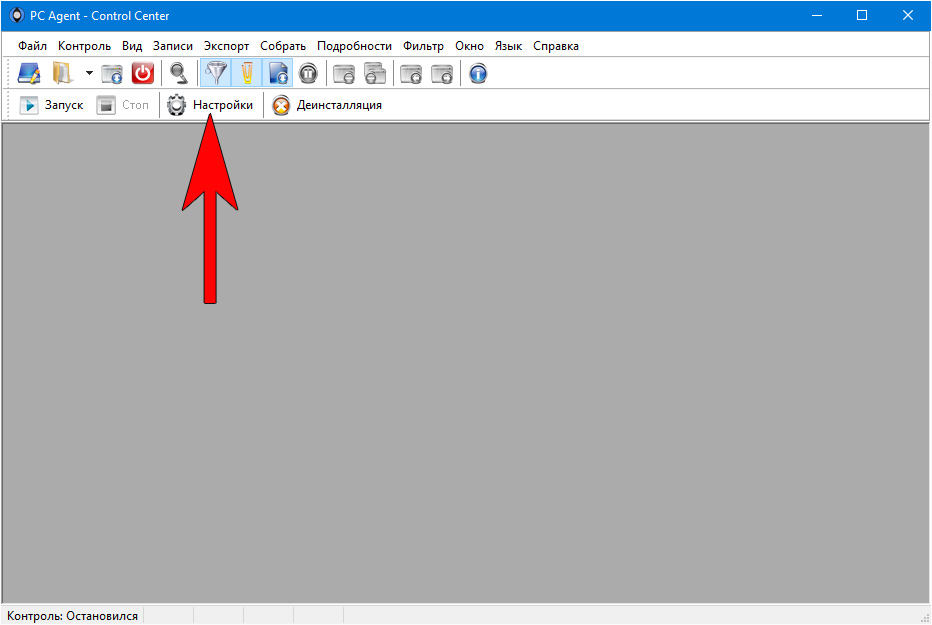
Task: Toggle the blue document toolbar button
Action: (x=278, y=73)
